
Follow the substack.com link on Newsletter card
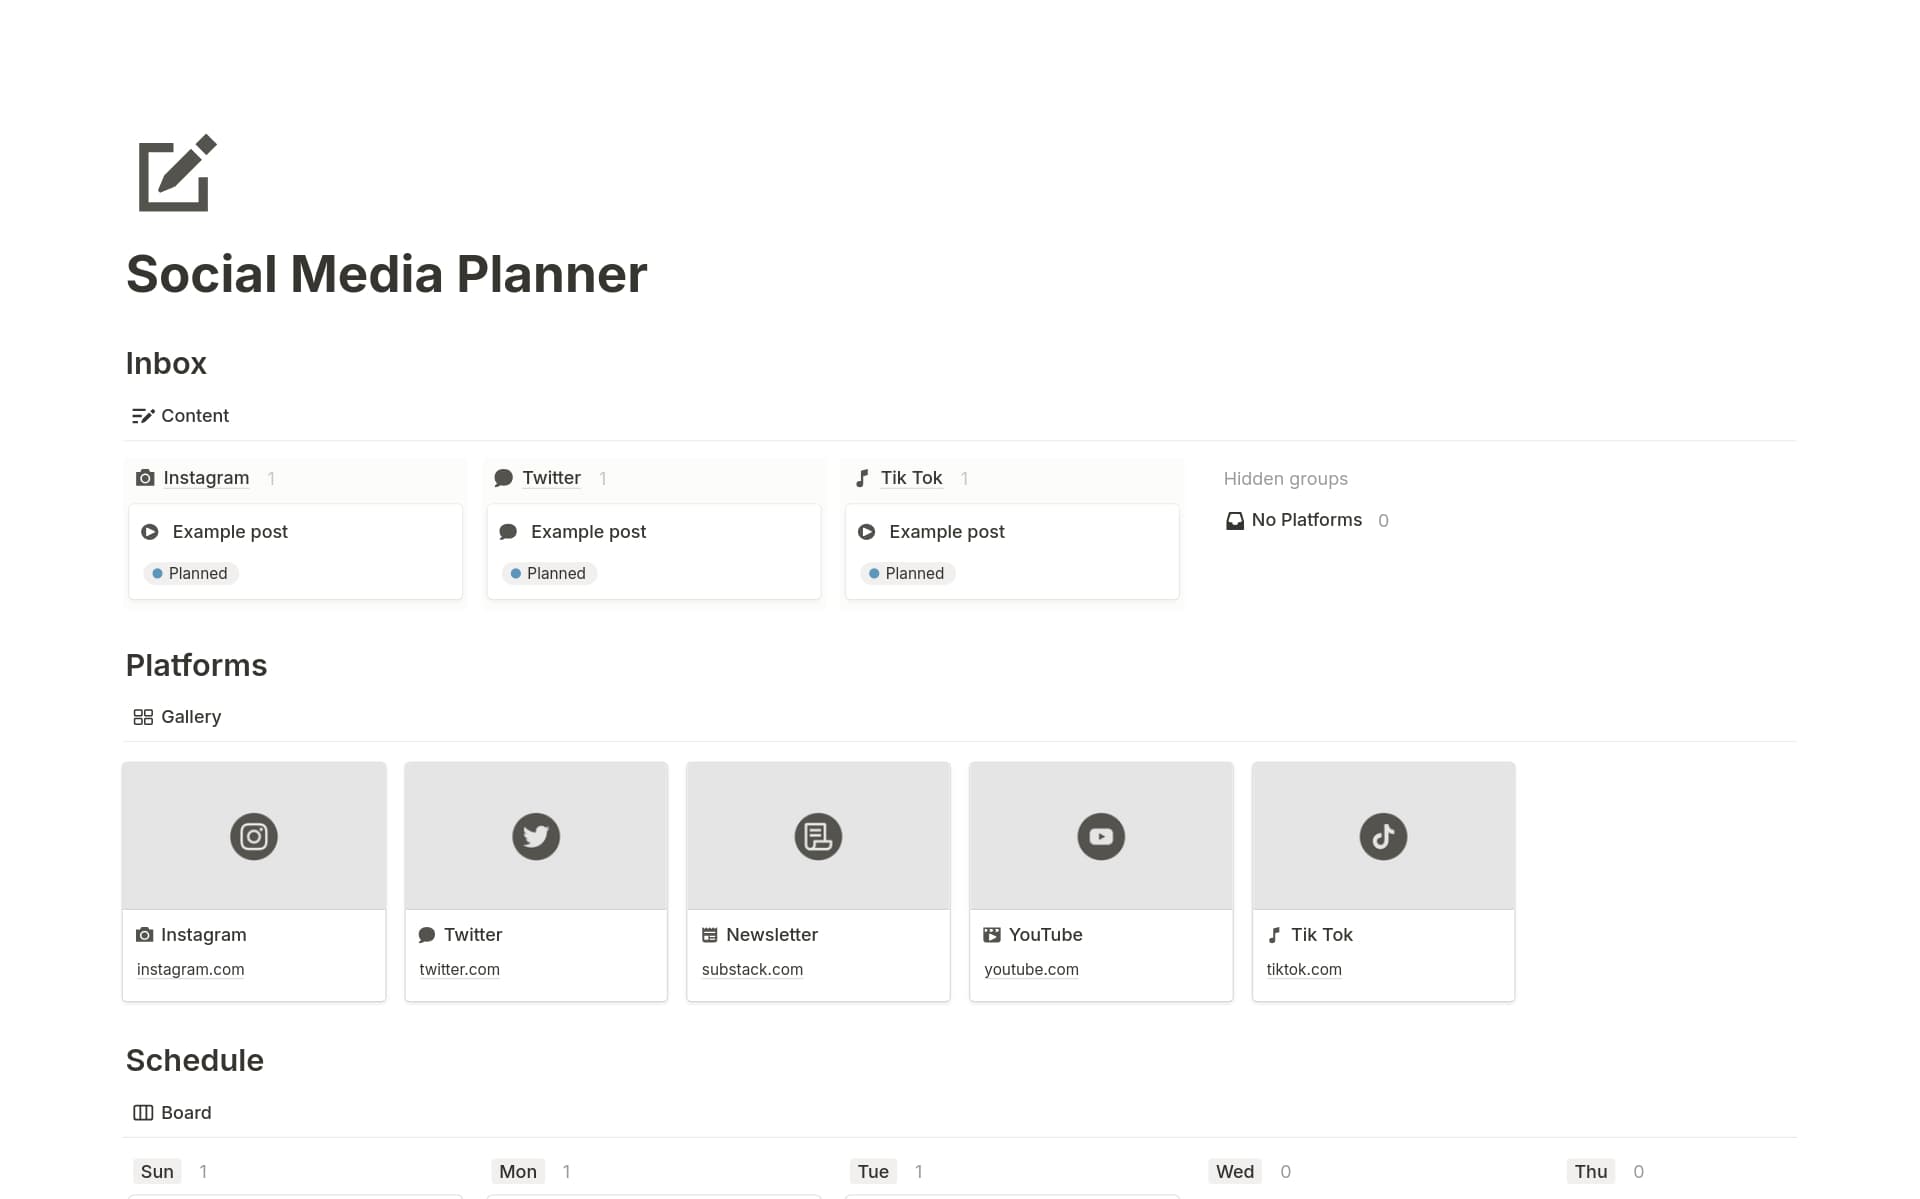pyautogui.click(x=752, y=969)
